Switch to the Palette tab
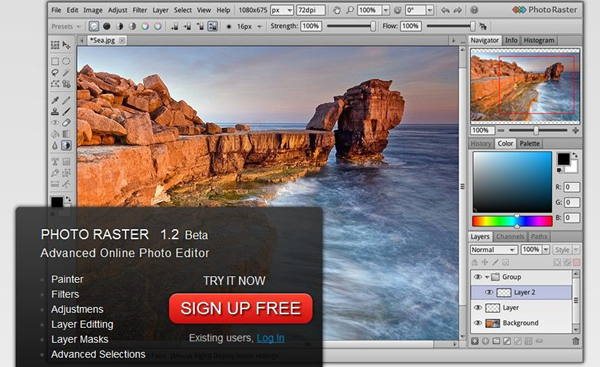 click(530, 144)
